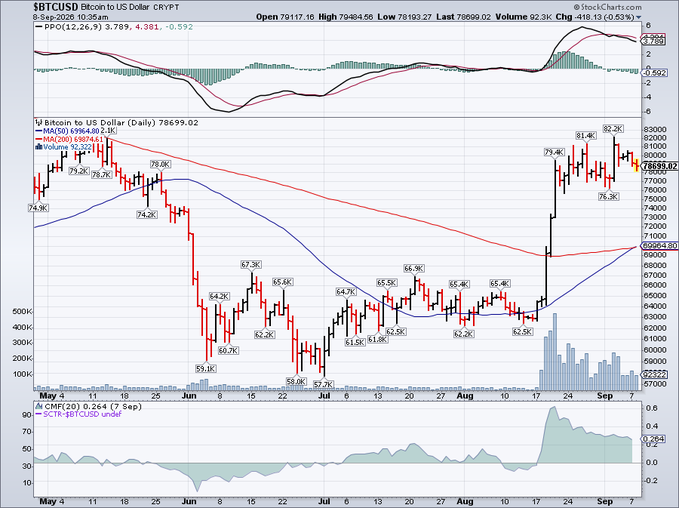The image size is (679, 508).
Task: Click the 74.9K low price annotation
Action: [x=38, y=208]
